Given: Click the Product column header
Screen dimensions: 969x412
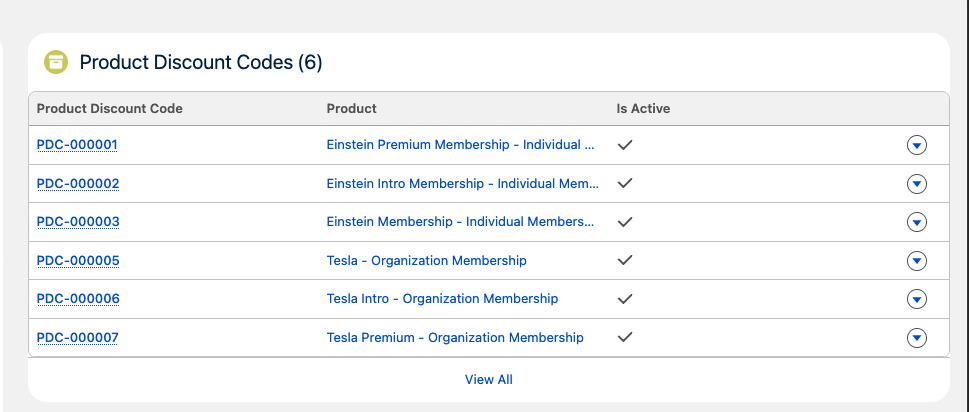Looking at the screenshot, I should [352, 109].
